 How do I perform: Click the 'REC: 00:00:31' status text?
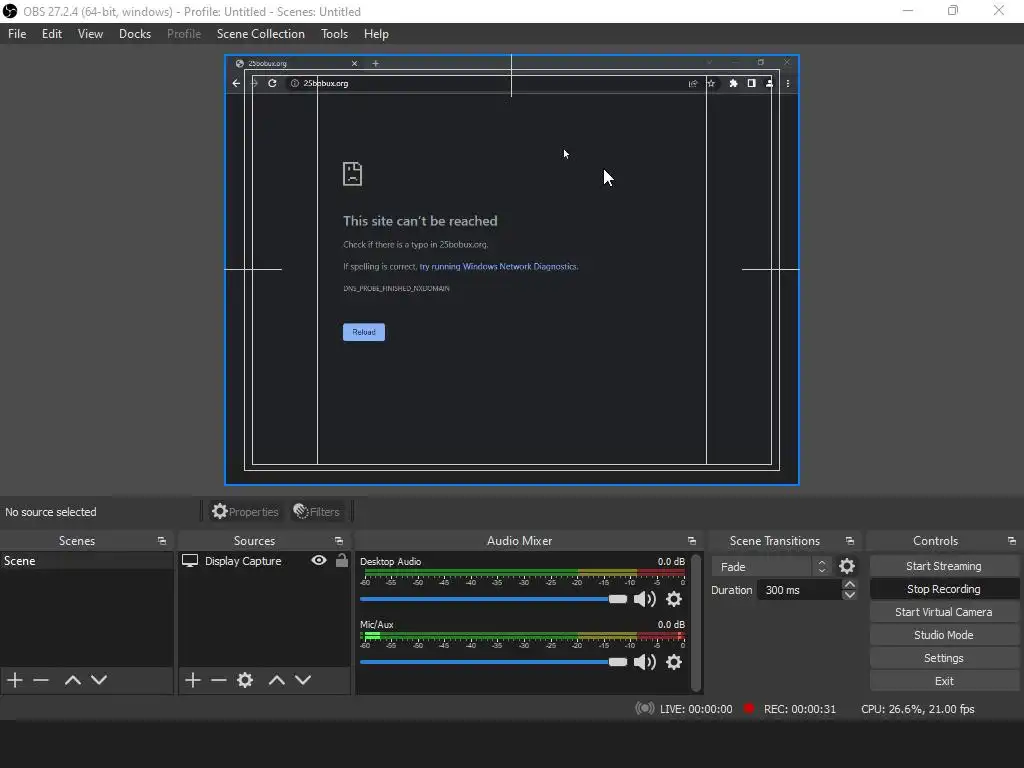[x=799, y=709]
